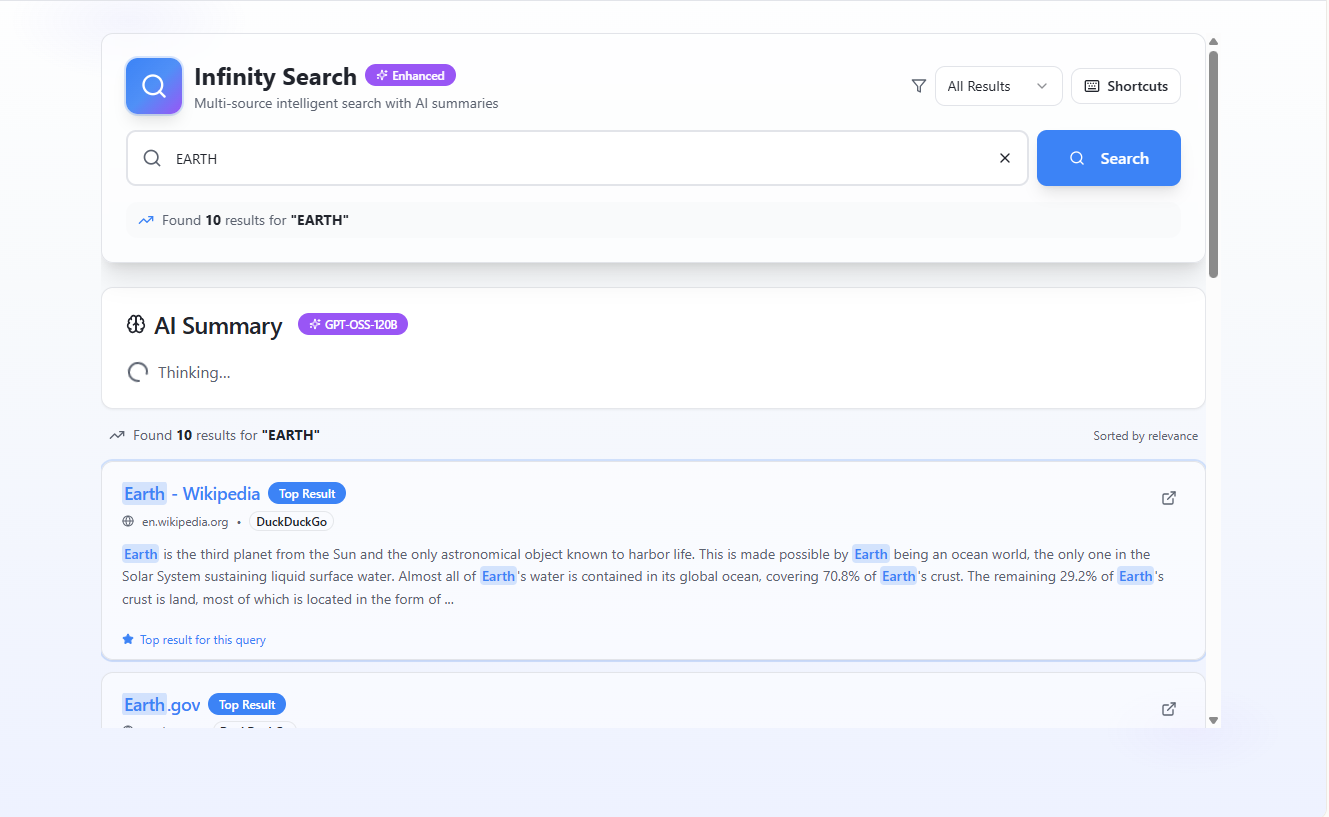Click the Infinity Search magnifying glass logo
1329x817 pixels.
click(x=153, y=86)
